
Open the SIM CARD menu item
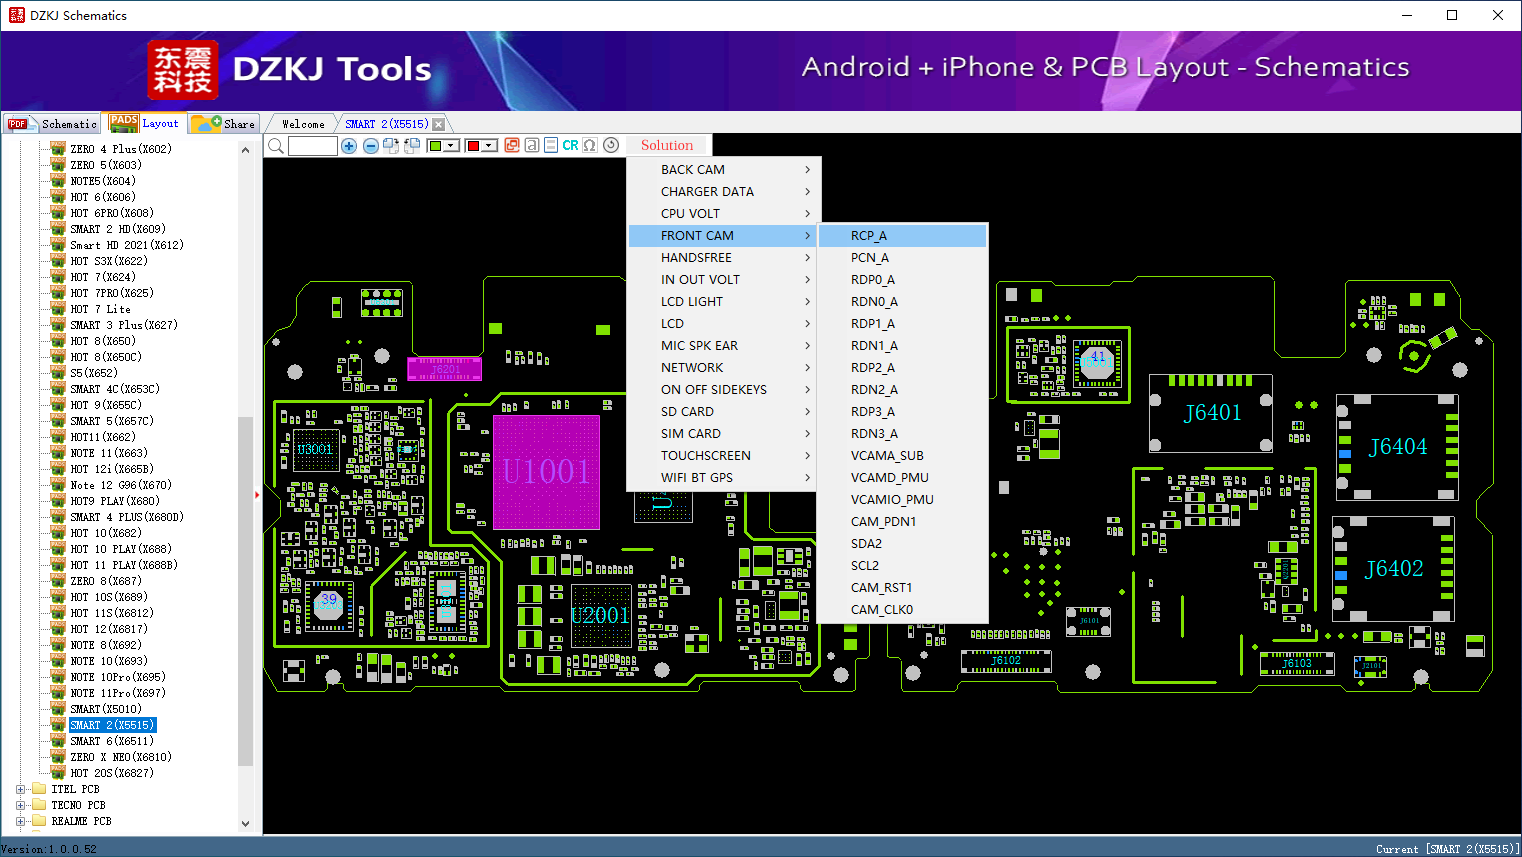point(725,434)
